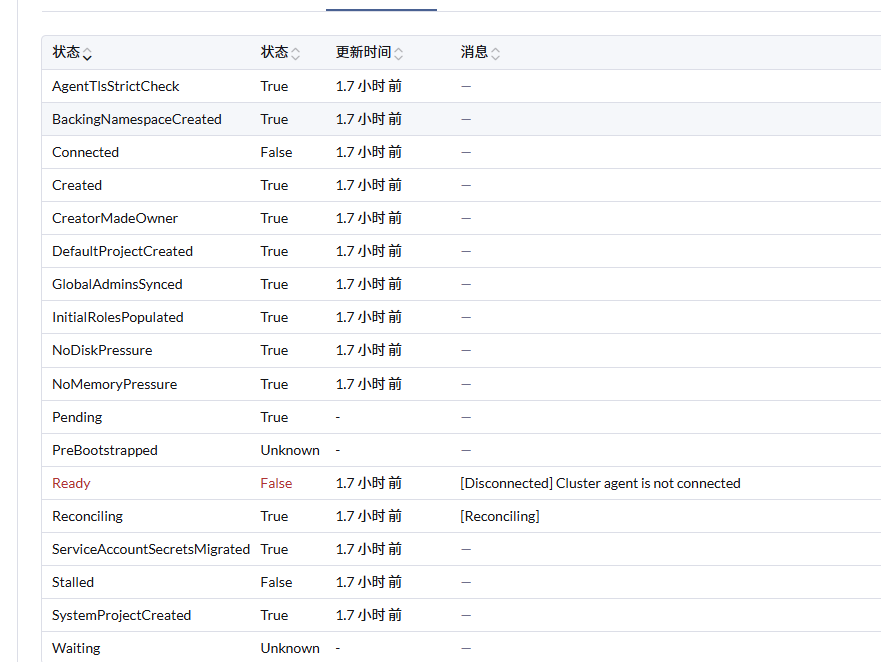The height and width of the screenshot is (662, 881).
Task: Click the update time of Ready row
Action: click(369, 483)
